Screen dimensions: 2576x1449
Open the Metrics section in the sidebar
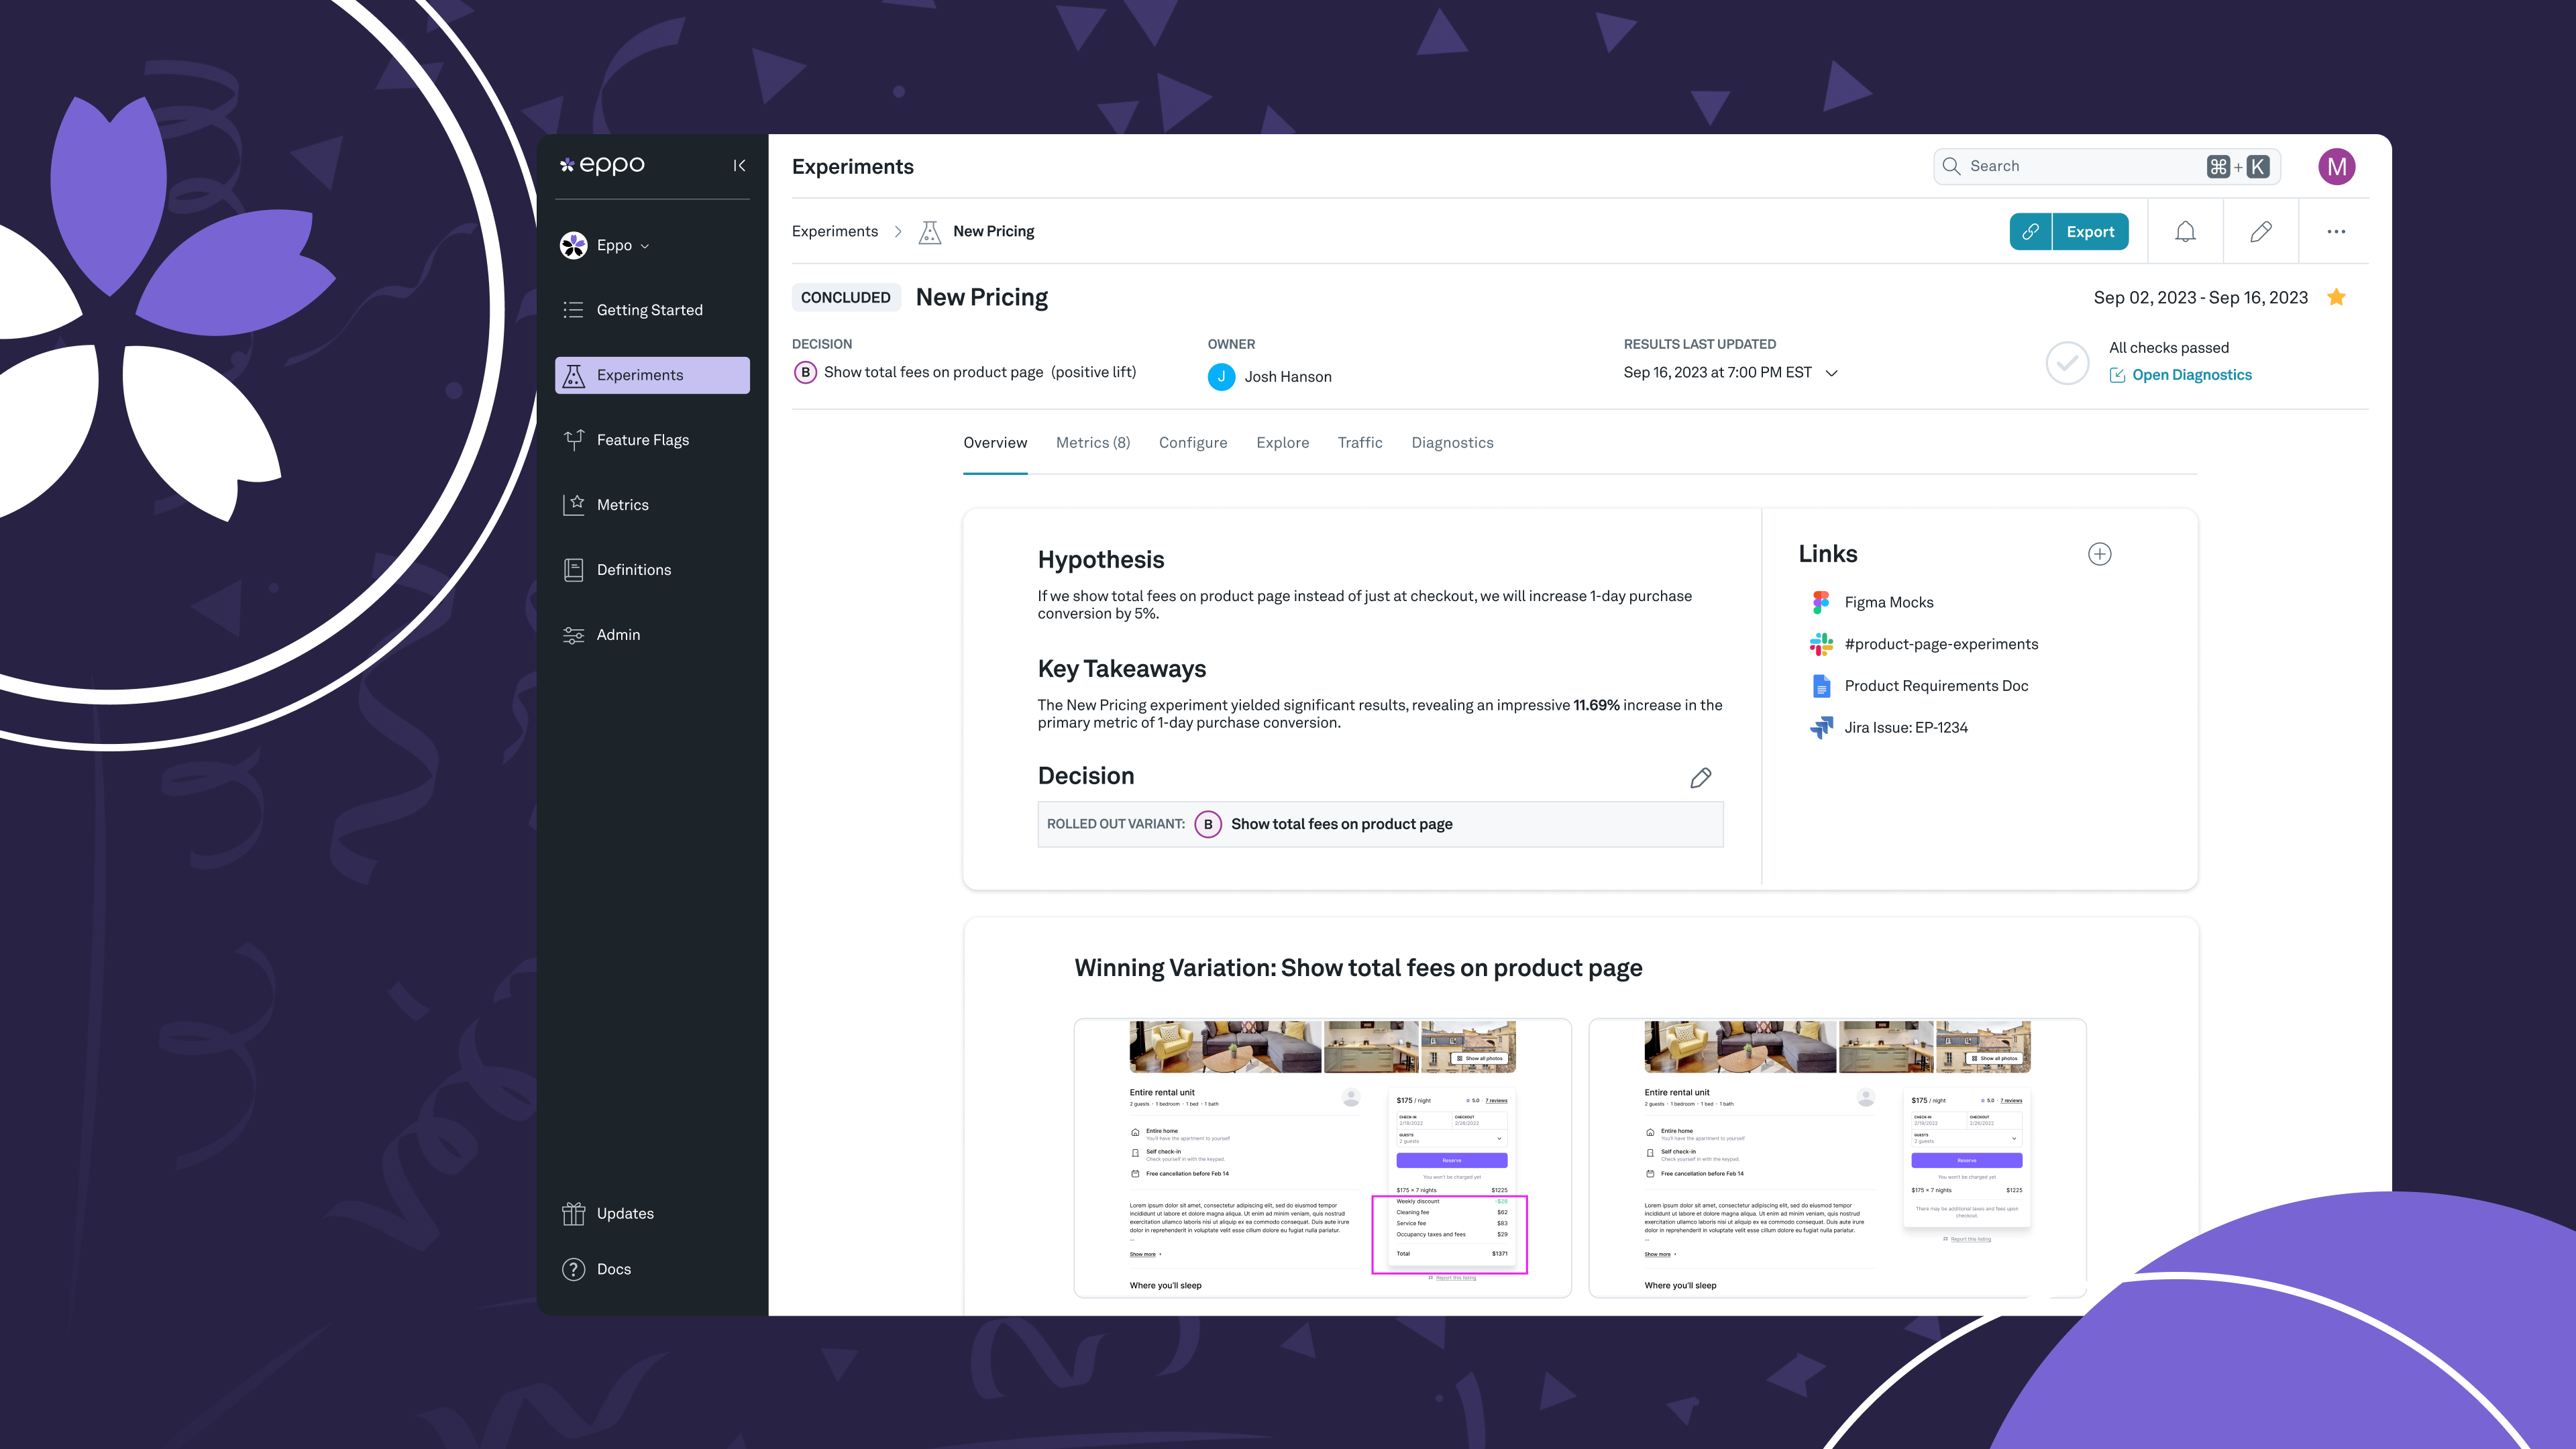(622, 504)
